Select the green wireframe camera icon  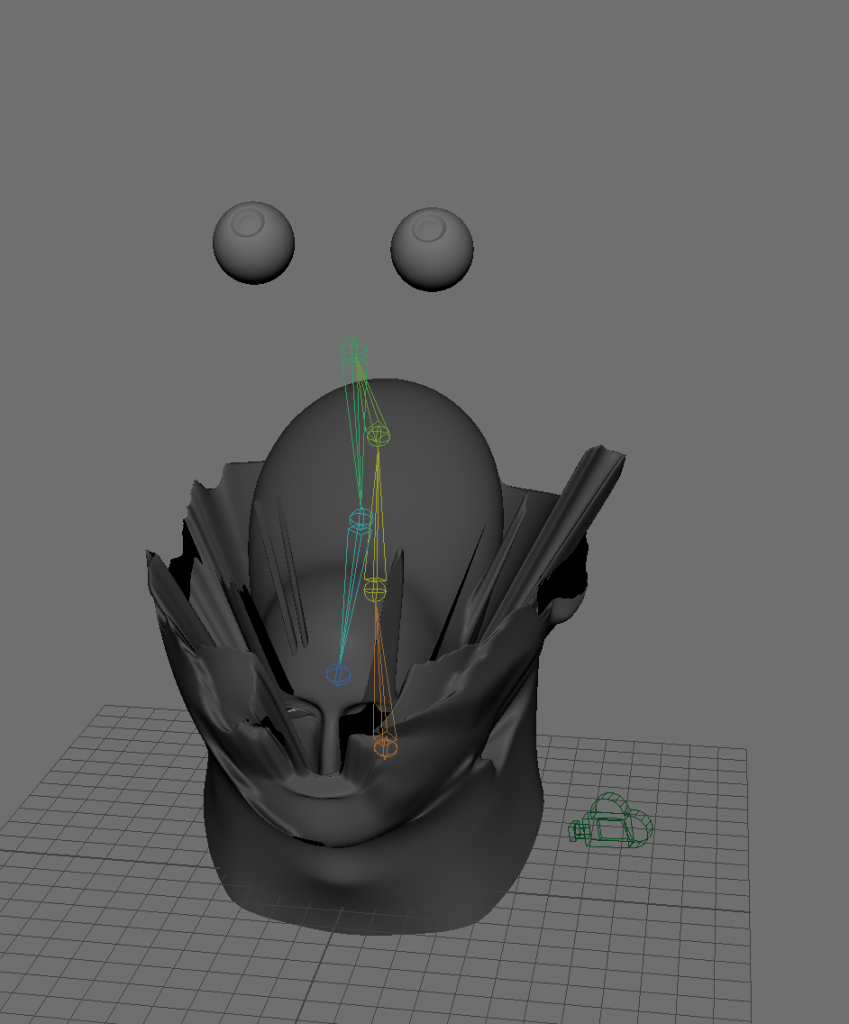tap(612, 821)
